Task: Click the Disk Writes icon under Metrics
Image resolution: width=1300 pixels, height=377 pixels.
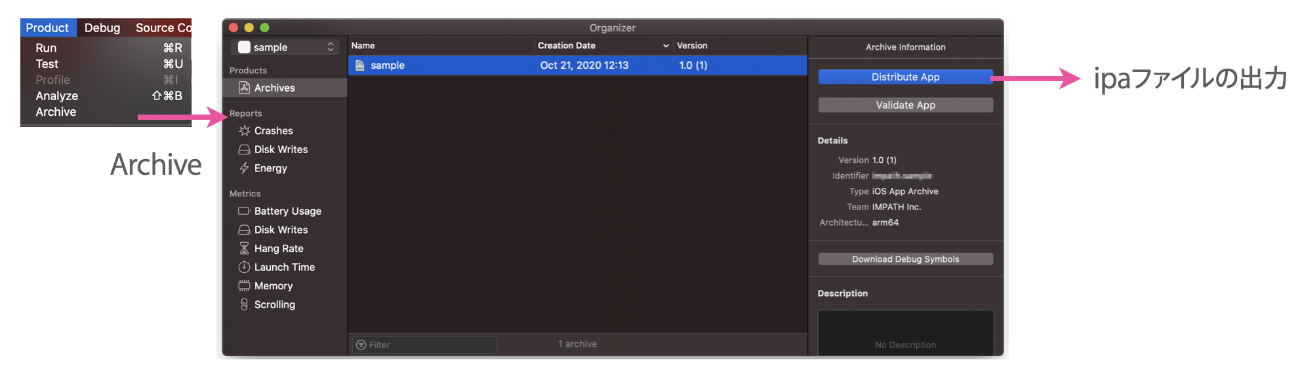Action: coord(244,230)
